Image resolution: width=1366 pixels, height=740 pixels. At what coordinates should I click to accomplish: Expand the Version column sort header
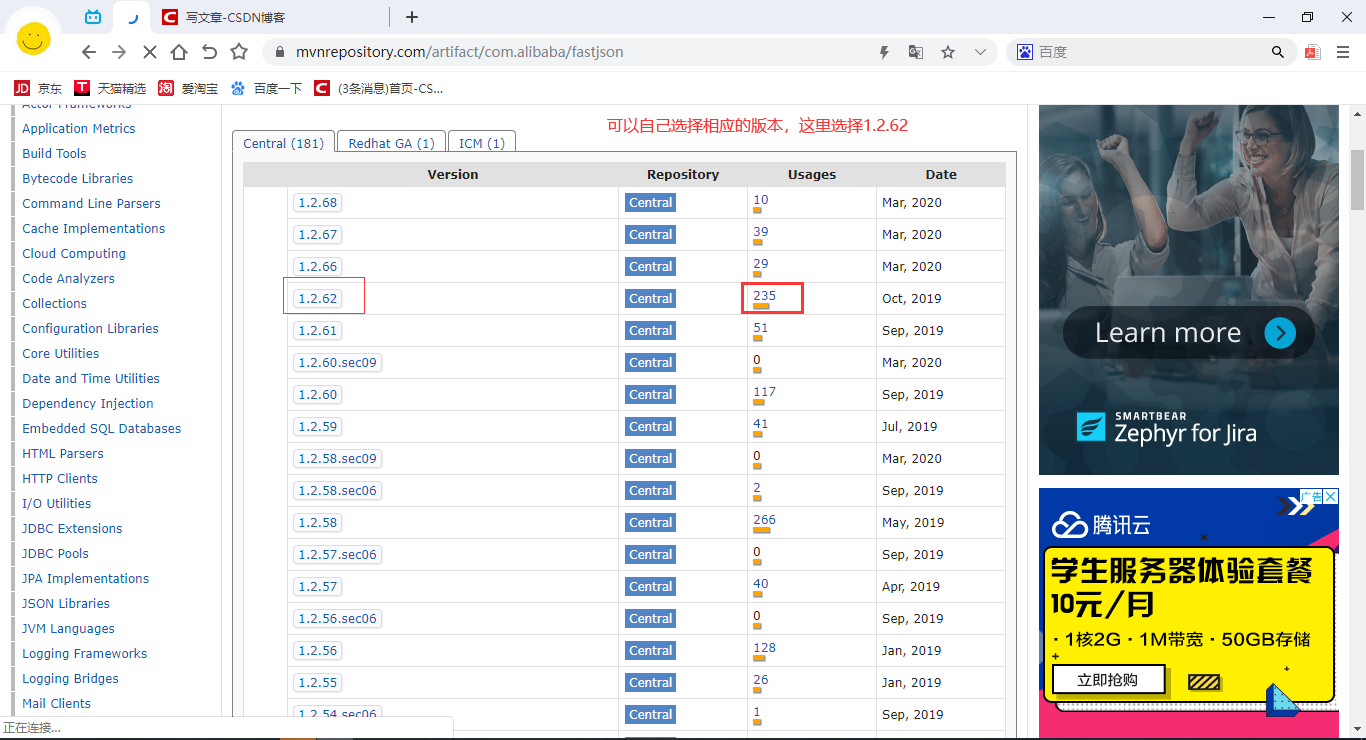click(x=453, y=174)
